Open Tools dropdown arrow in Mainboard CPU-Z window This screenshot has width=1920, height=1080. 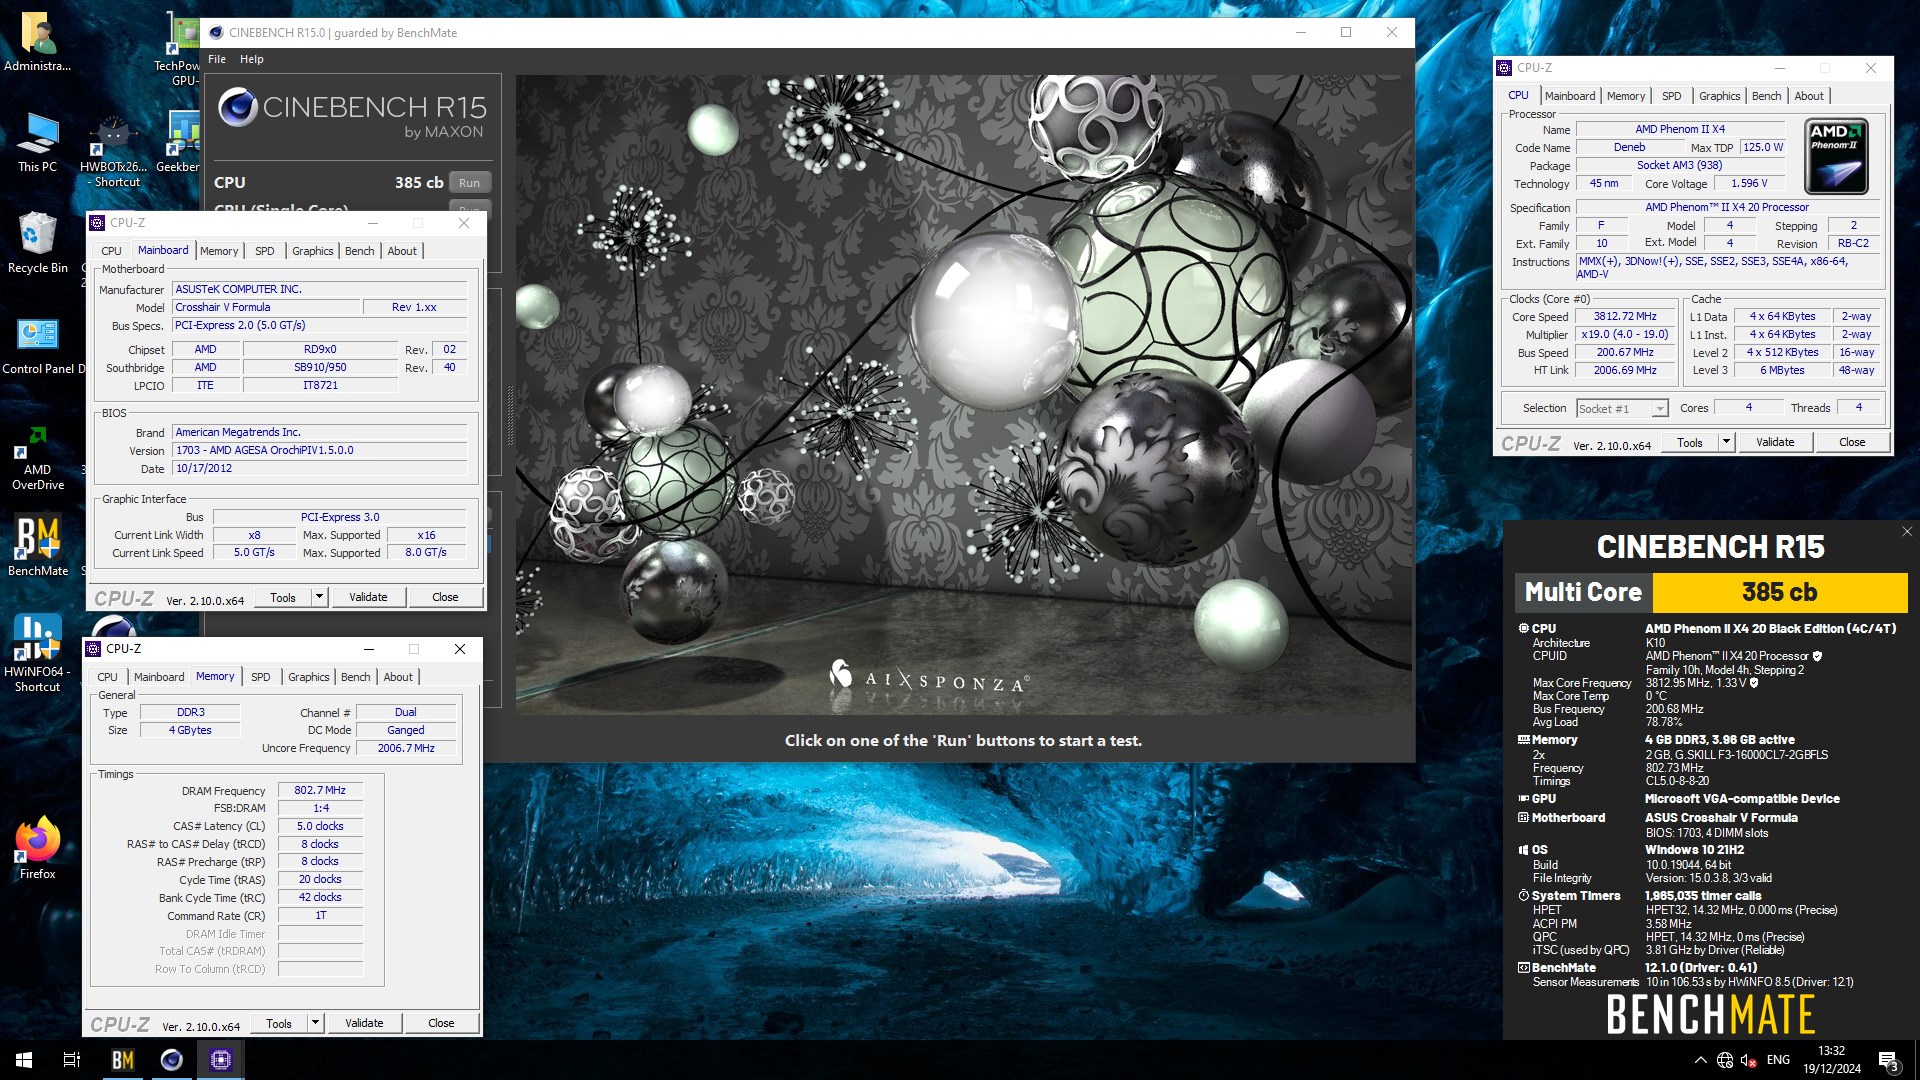[x=320, y=597]
